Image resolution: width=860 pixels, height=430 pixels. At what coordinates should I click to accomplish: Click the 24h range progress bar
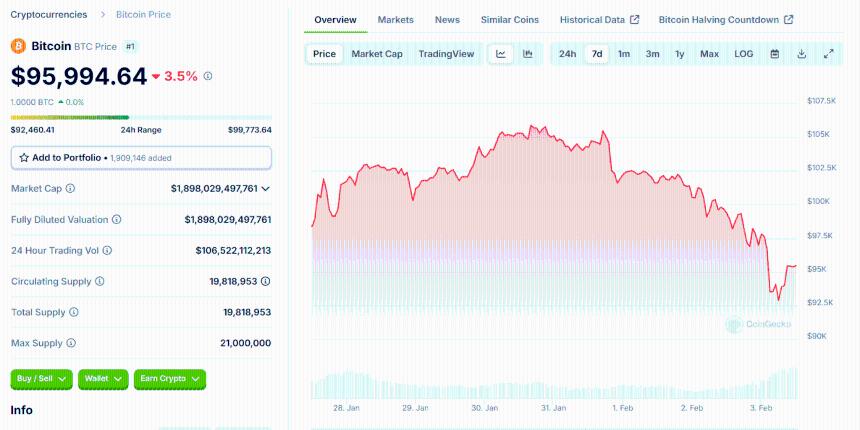point(141,117)
